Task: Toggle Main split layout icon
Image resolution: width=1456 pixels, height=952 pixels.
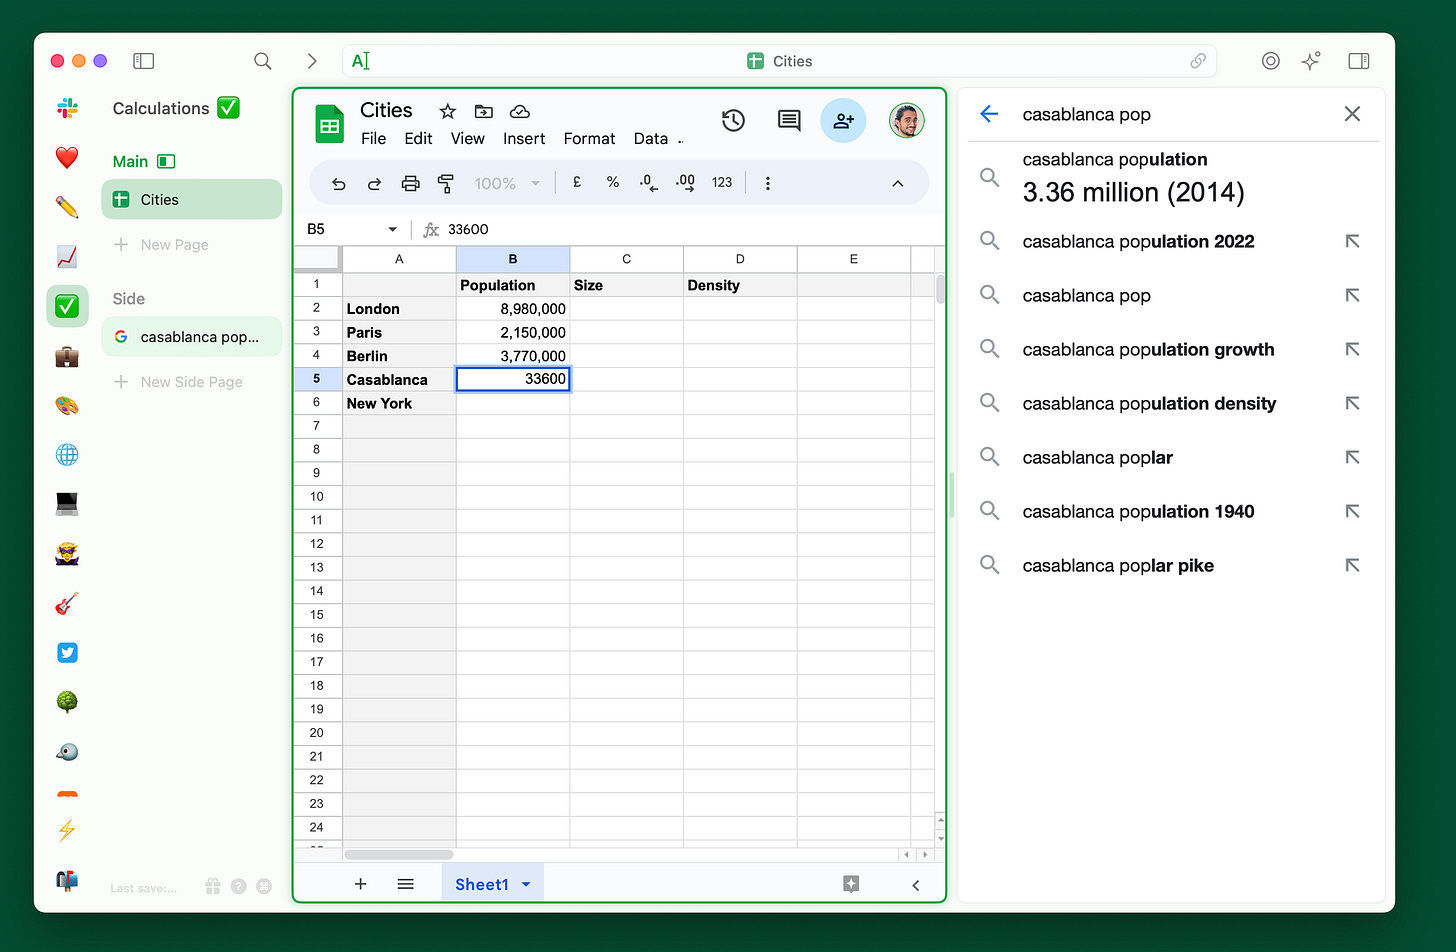Action: [167, 161]
